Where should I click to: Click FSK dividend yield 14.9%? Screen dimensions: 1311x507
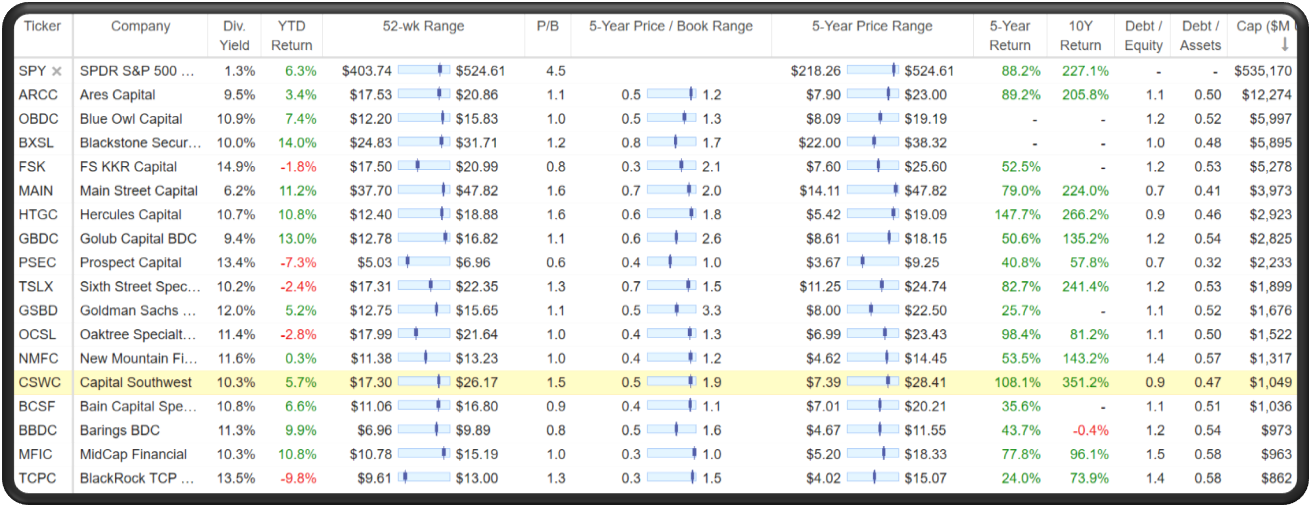(237, 167)
